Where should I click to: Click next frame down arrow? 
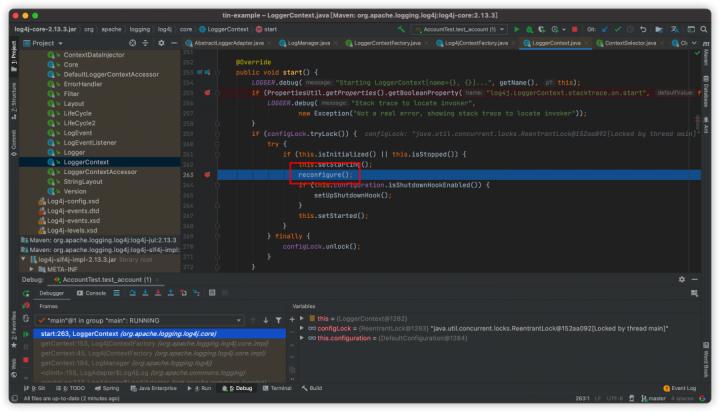pos(265,320)
